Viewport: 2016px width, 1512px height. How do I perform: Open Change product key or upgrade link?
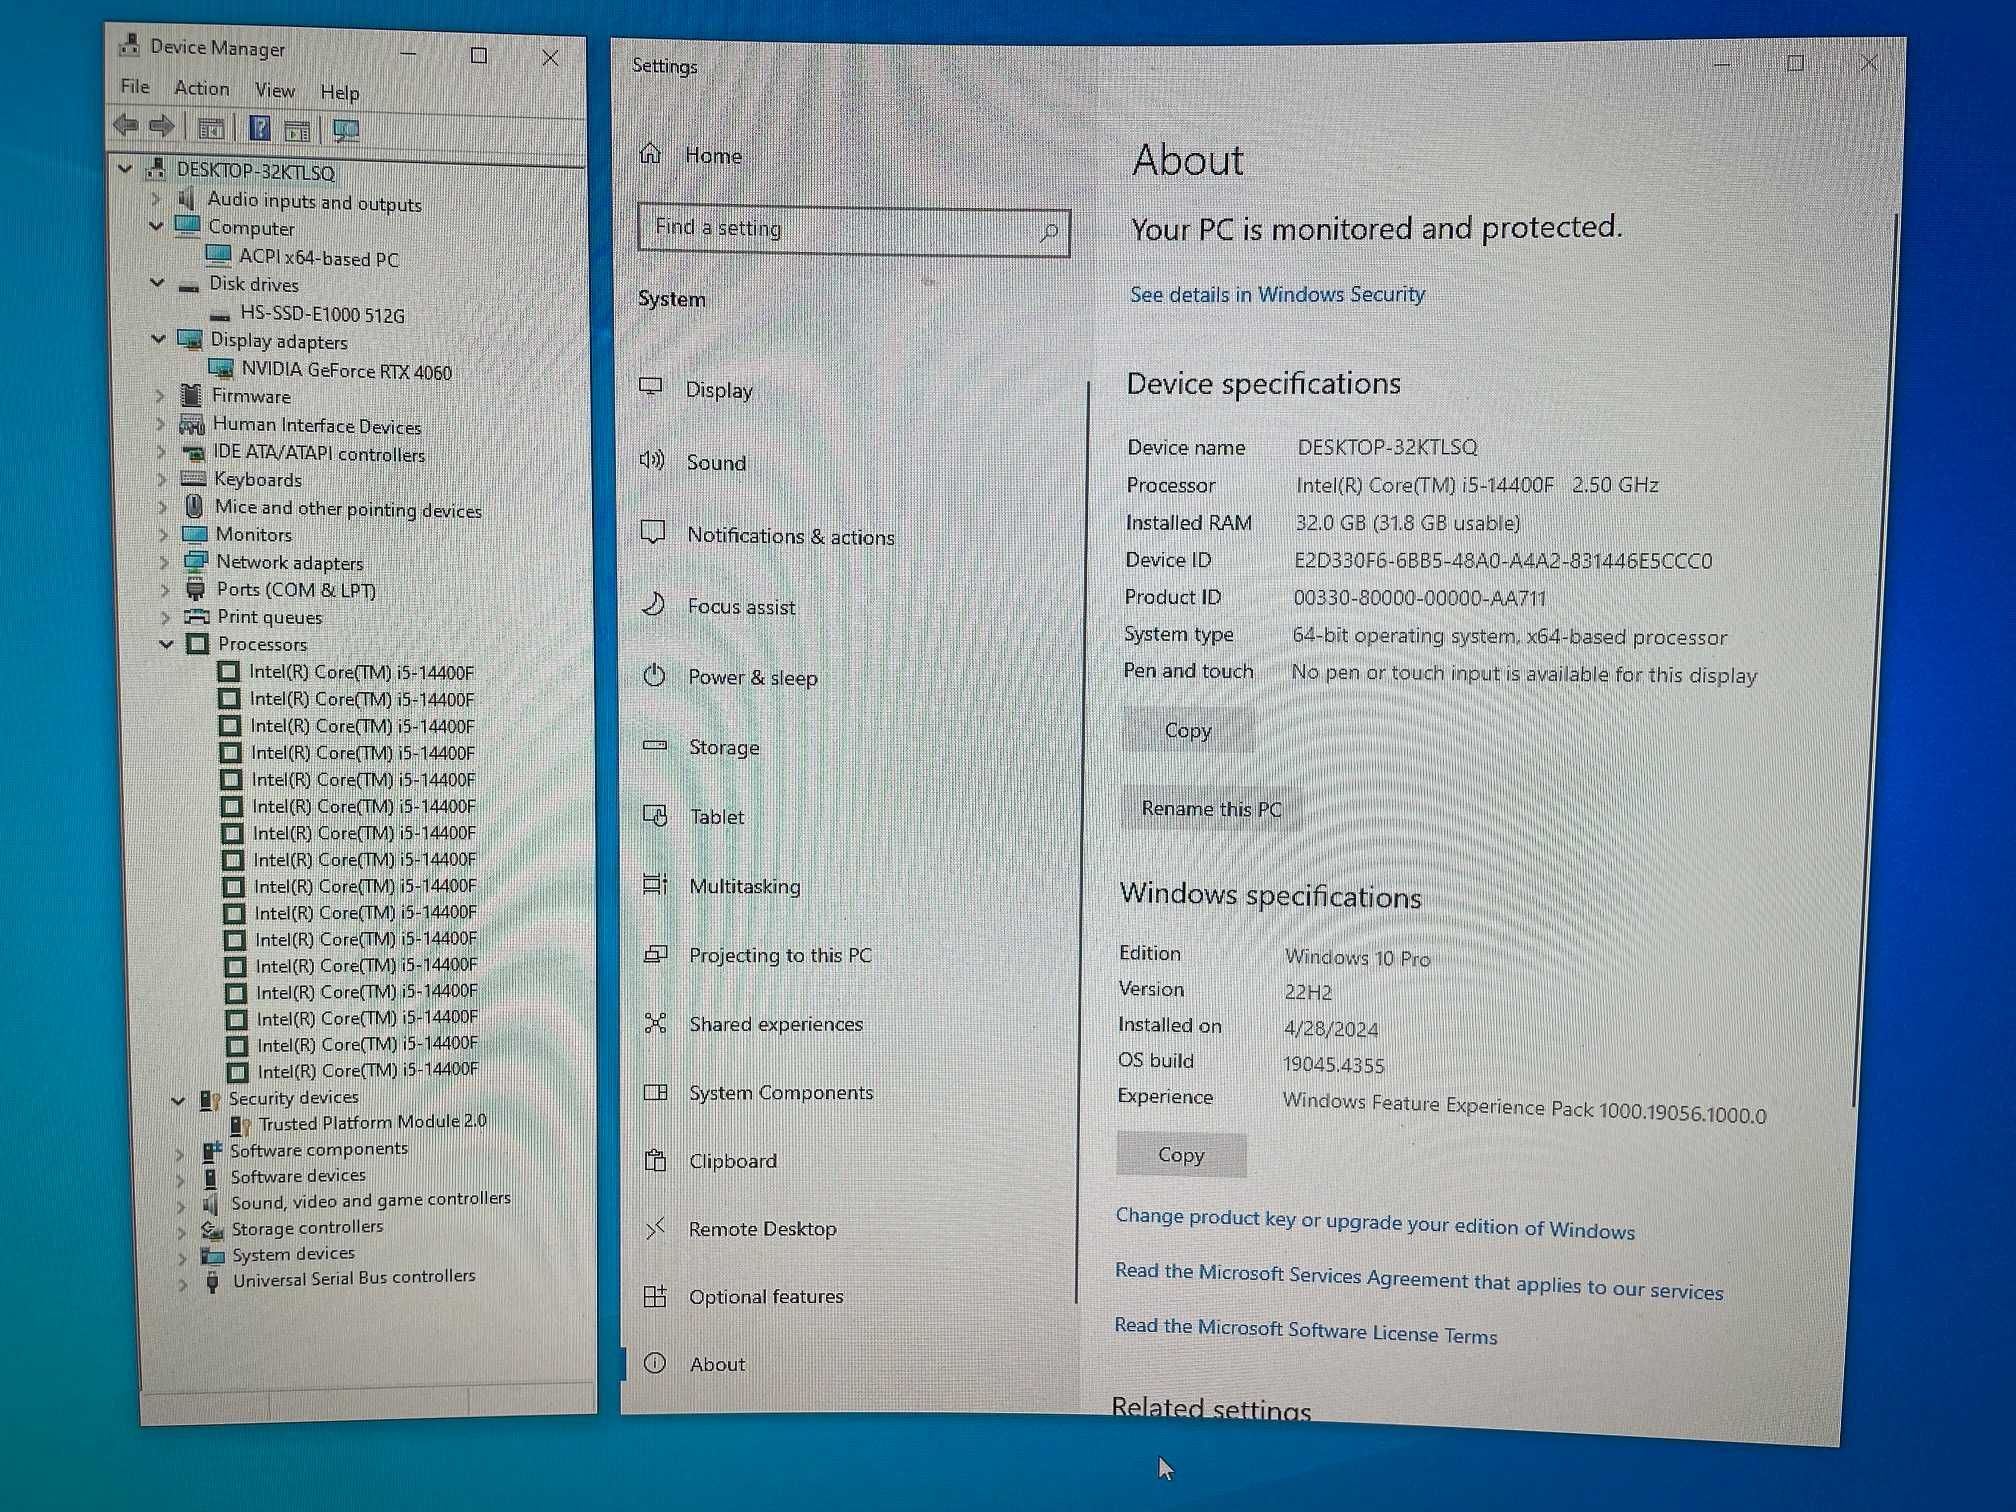click(x=1375, y=1223)
